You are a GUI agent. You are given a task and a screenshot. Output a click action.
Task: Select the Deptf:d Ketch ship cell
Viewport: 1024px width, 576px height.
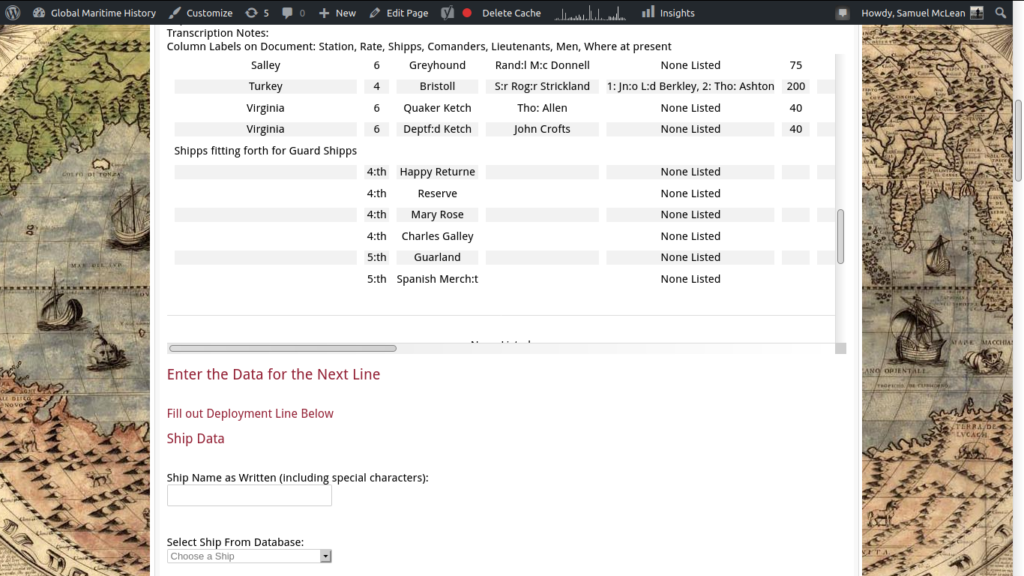(437, 129)
